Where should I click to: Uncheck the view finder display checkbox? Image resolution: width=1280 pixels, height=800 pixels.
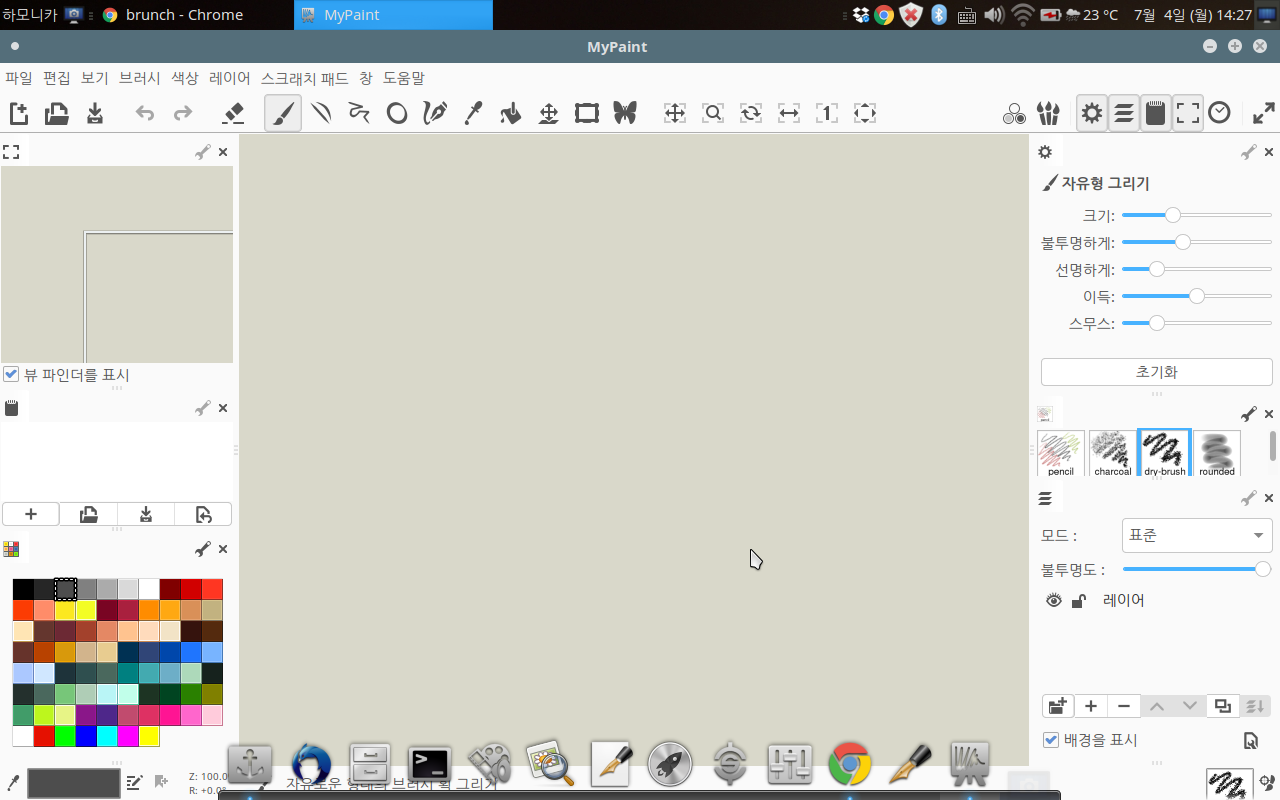[x=10, y=374]
